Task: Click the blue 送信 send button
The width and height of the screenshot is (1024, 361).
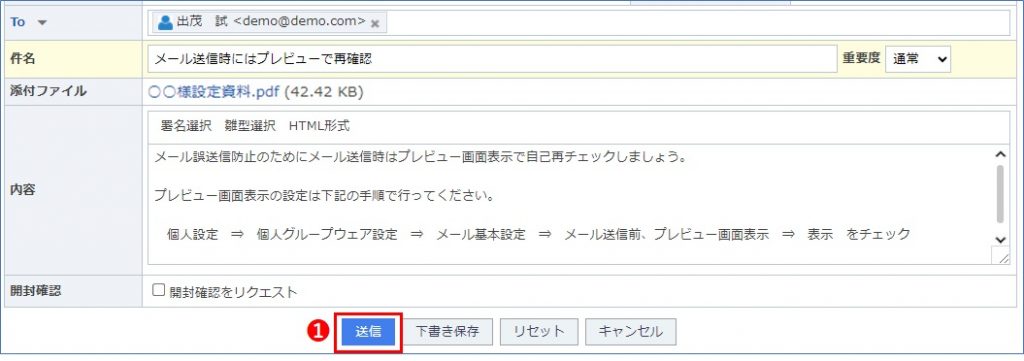Action: click(368, 332)
